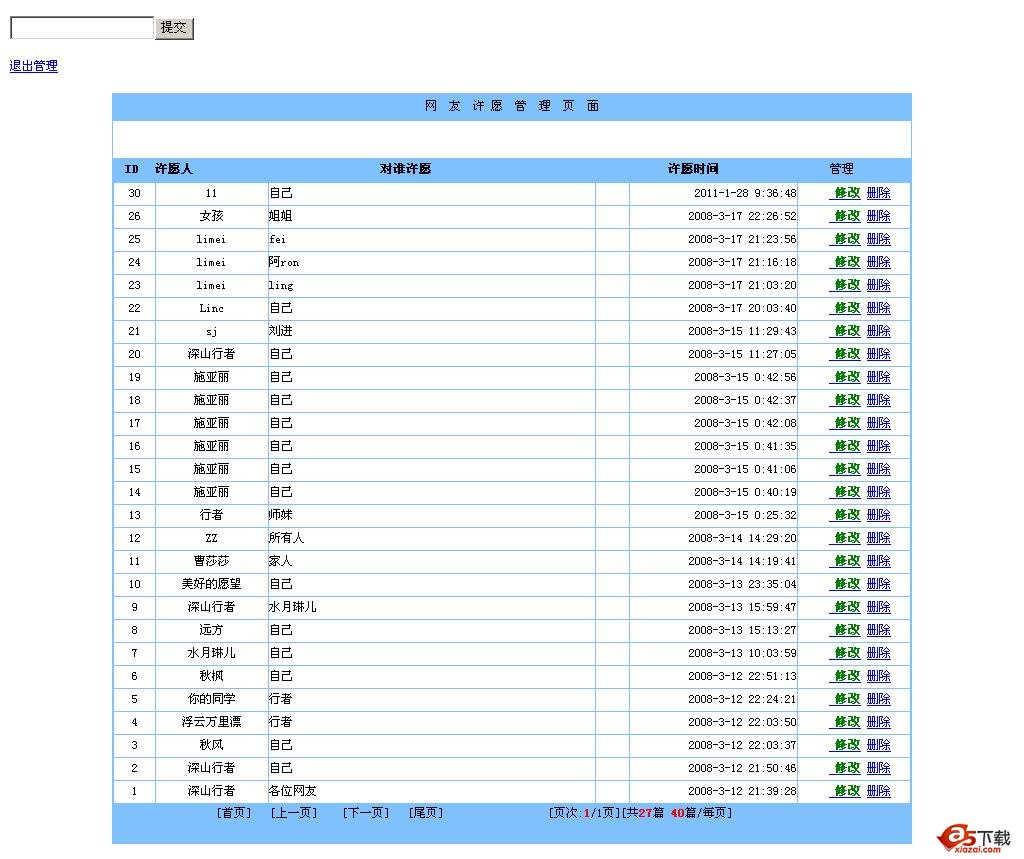Go to first page via 首页
The width and height of the screenshot is (1024, 859).
point(234,813)
